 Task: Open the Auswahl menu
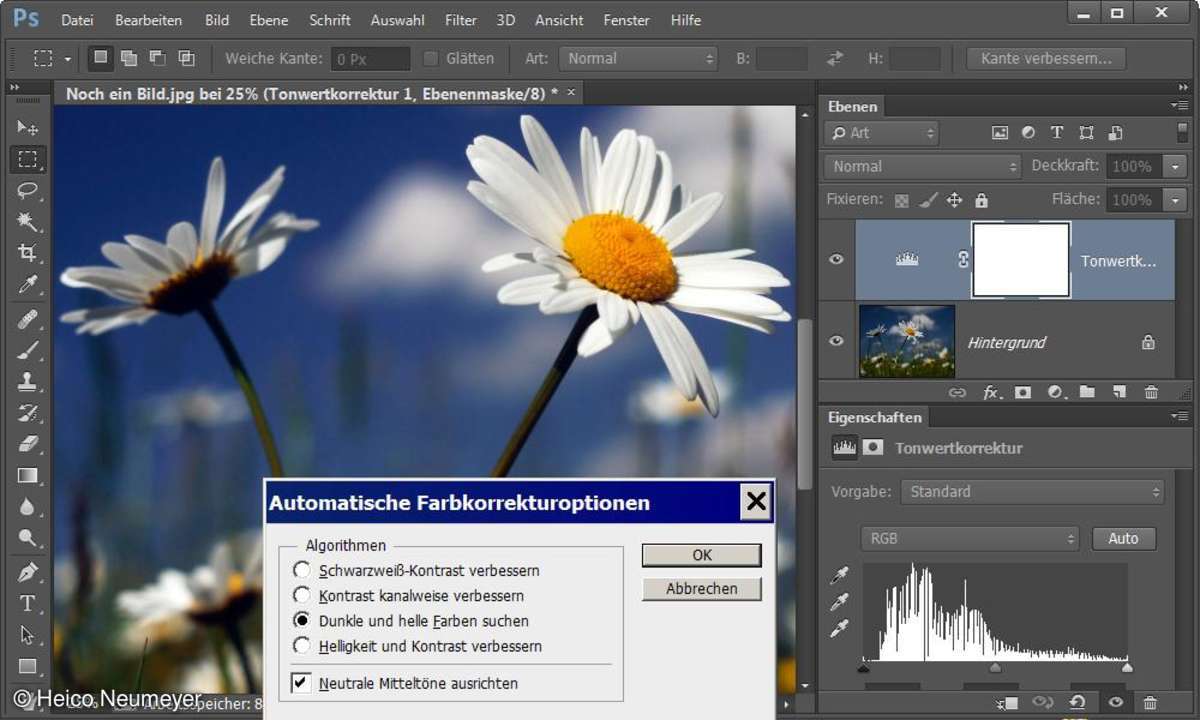click(x=397, y=20)
